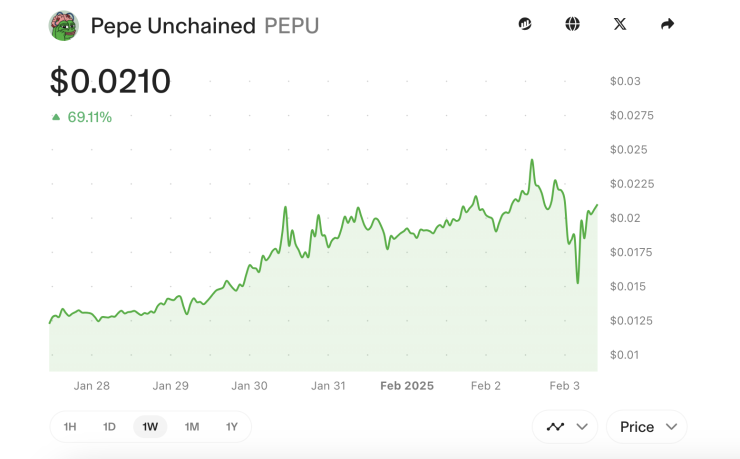
Task: Open the CoinMarketCap chart icon link
Action: point(525,24)
